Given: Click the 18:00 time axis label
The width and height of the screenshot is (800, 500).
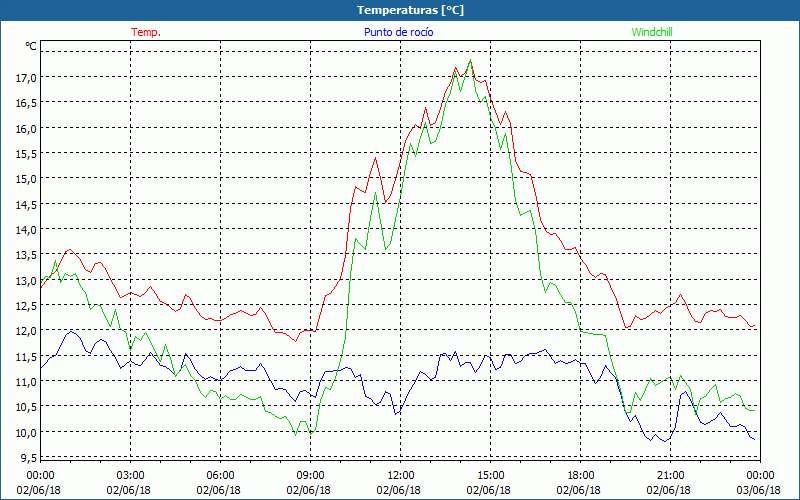Looking at the screenshot, I should [579, 476].
